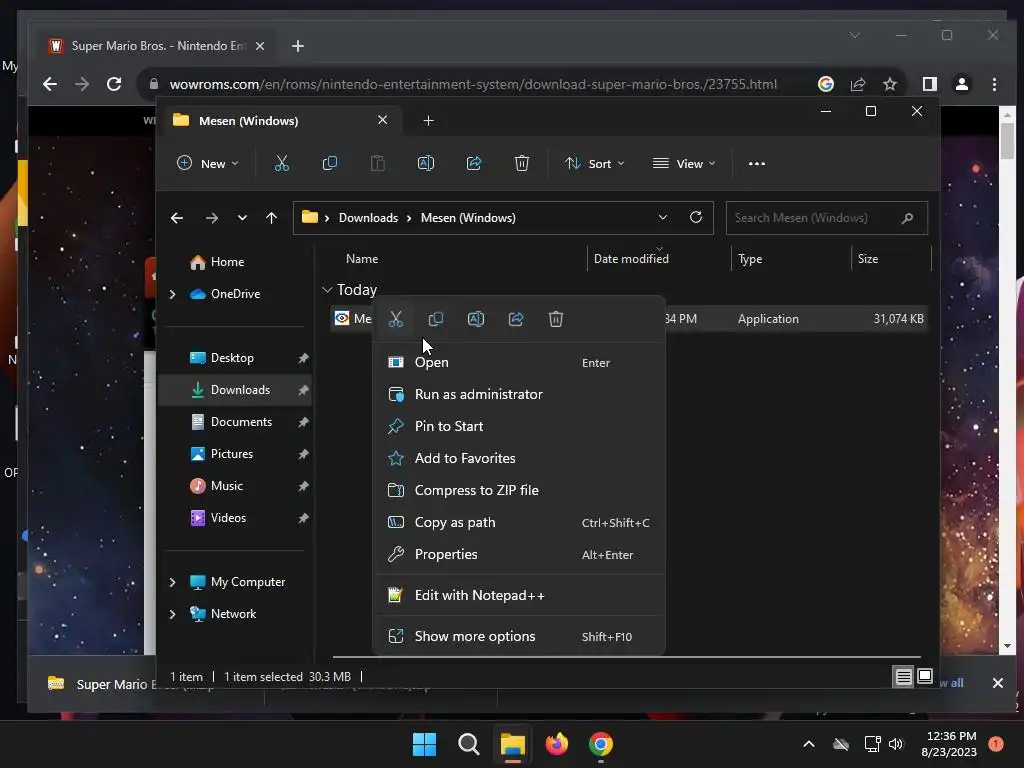This screenshot has width=1024, height=768.
Task: Choose Add to Favorites
Action: coord(520,458)
